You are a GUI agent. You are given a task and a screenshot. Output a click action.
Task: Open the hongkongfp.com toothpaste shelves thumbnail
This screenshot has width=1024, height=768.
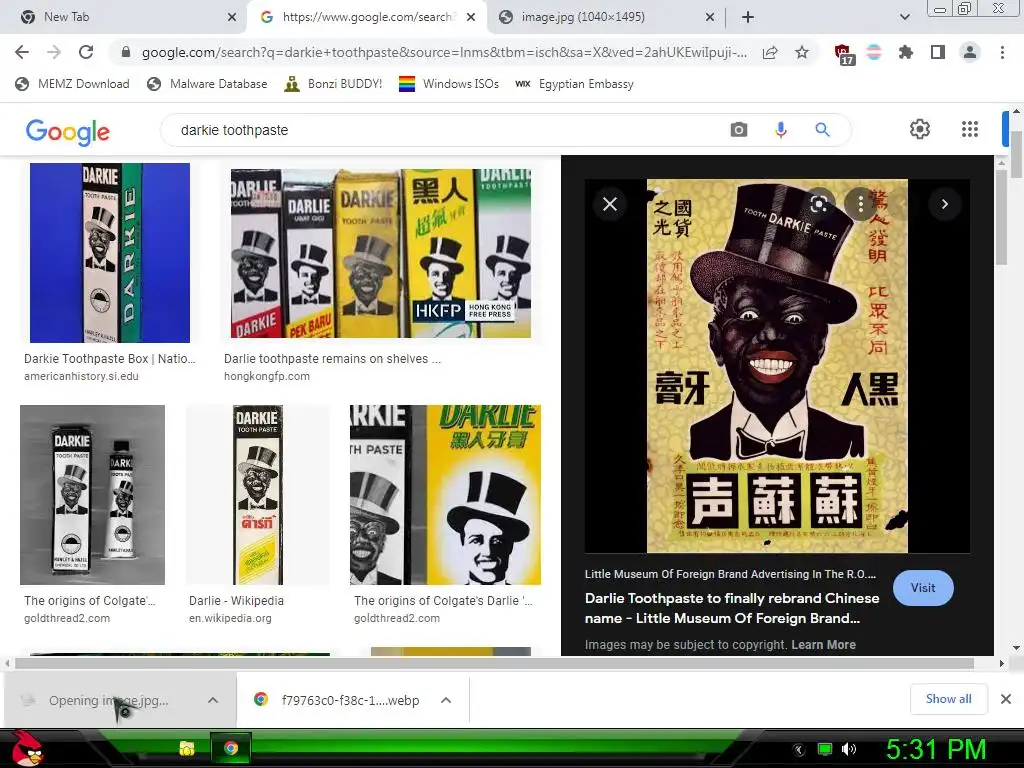pos(381,253)
